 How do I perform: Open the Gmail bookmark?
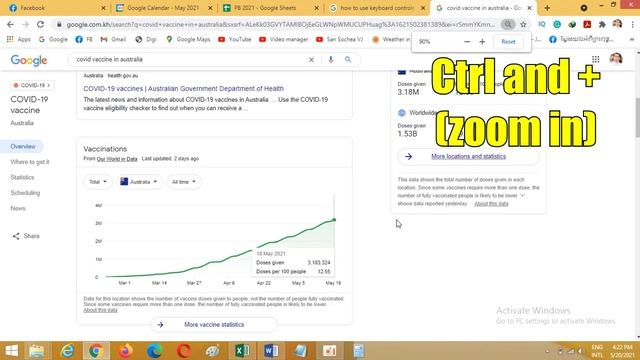(113, 39)
